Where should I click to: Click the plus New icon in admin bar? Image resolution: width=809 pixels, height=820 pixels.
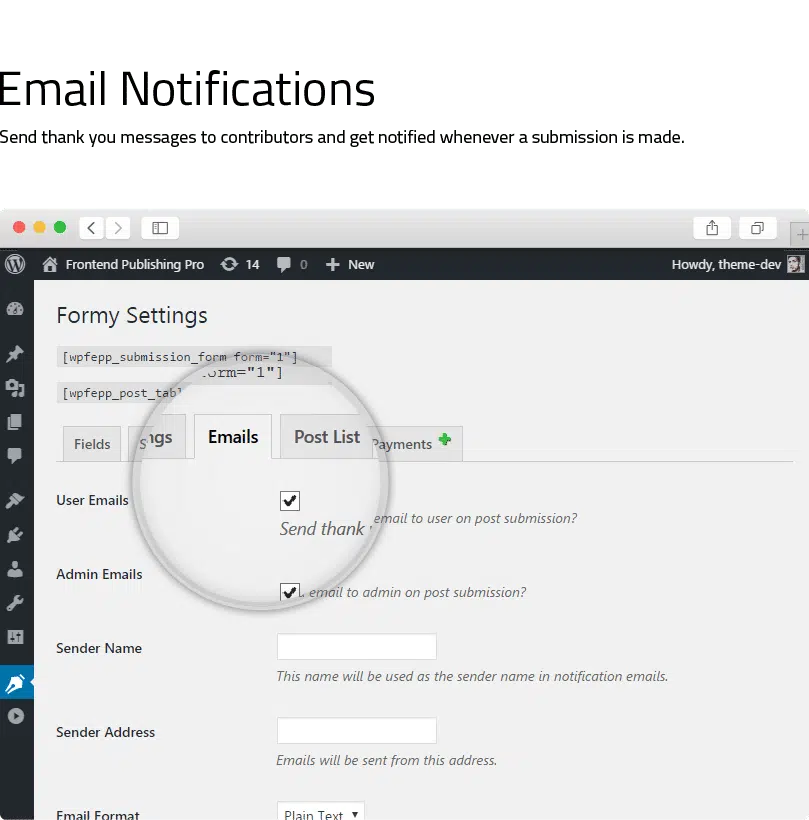[333, 265]
